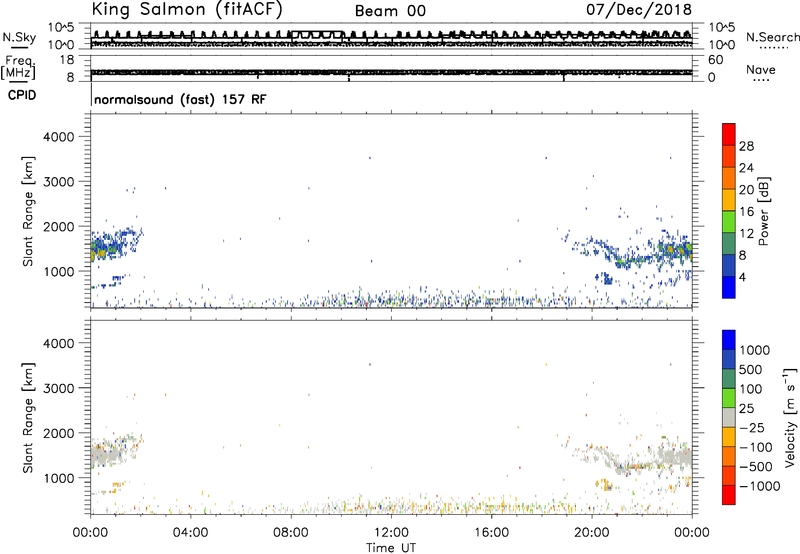Click the orange swatch in Power colorbar
This screenshot has height=554, width=800.
(x=729, y=177)
